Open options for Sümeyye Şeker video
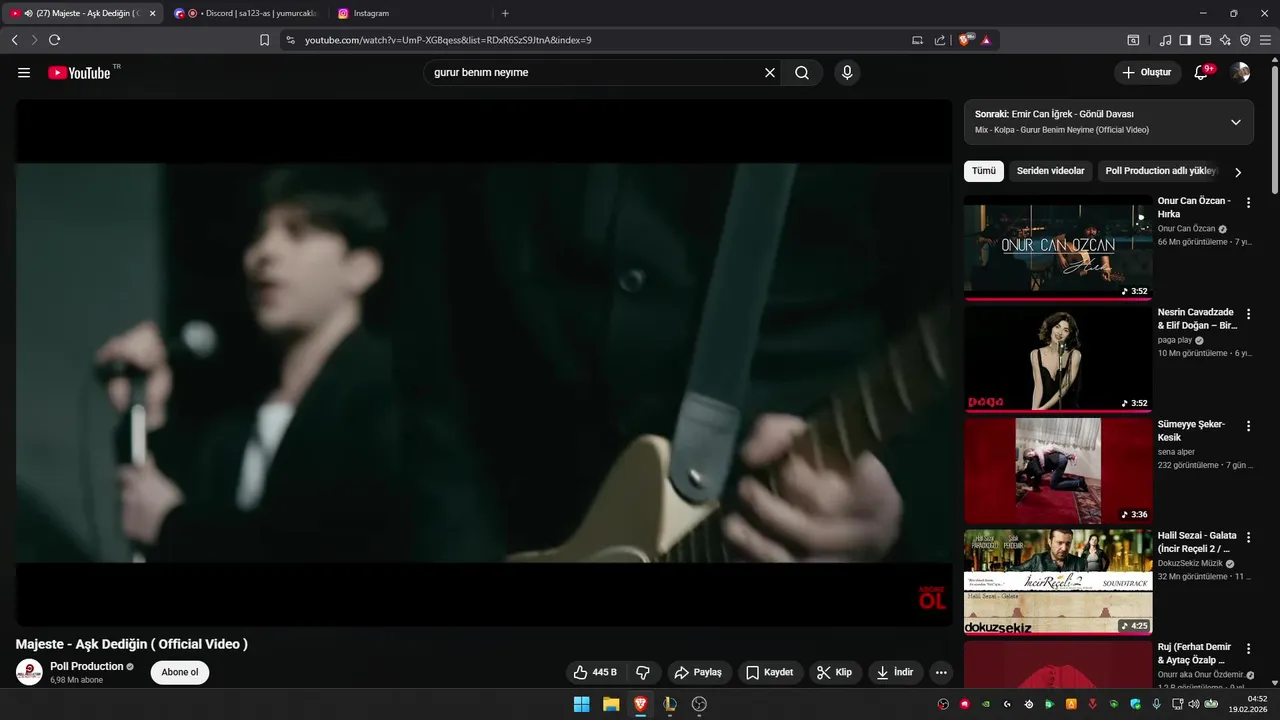1280x720 pixels. [1248, 426]
